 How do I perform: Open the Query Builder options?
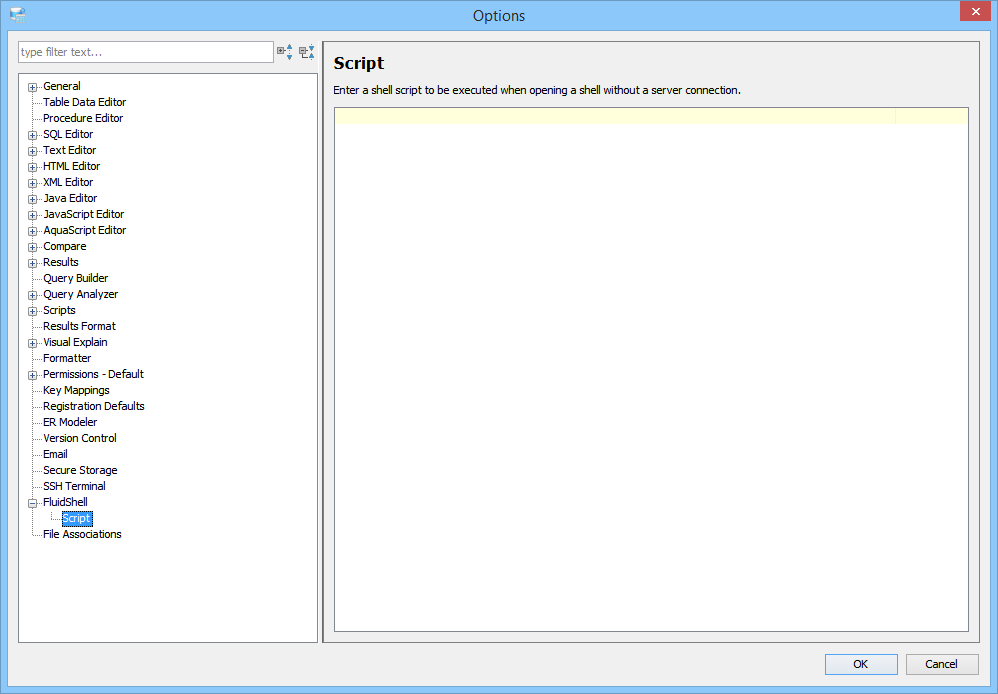(75, 278)
